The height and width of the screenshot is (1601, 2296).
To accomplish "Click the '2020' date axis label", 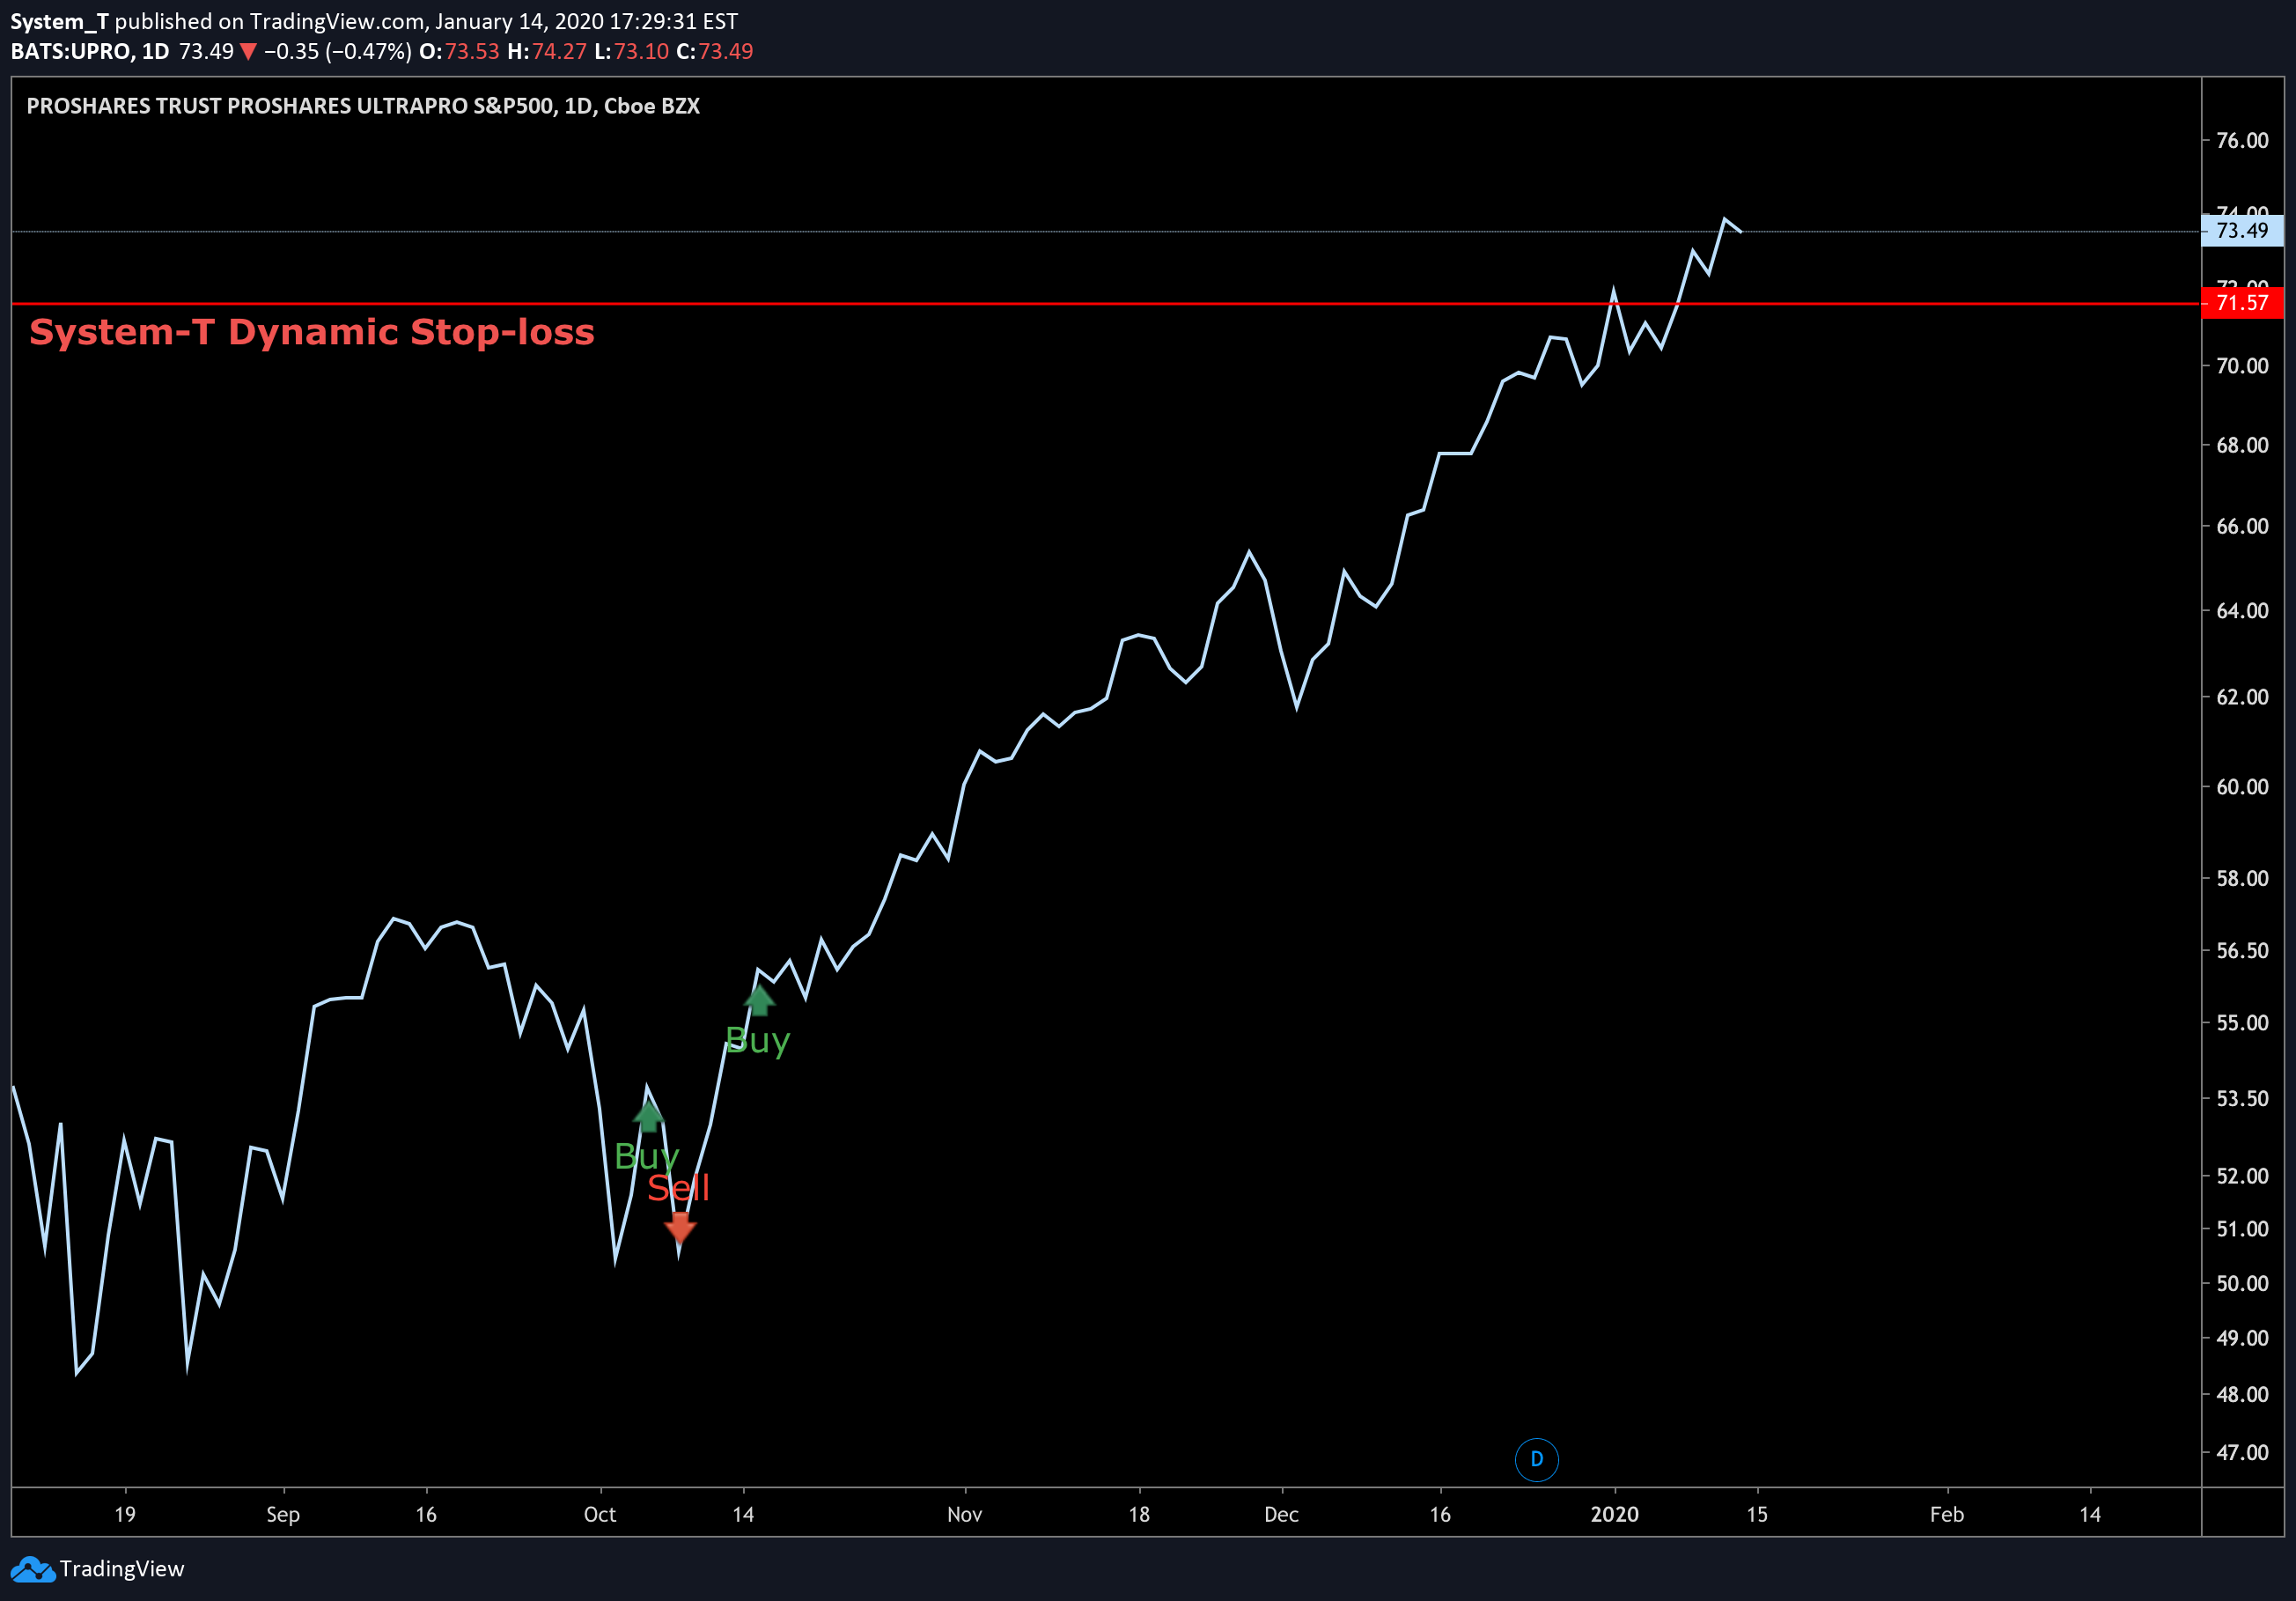I will coord(1614,1514).
